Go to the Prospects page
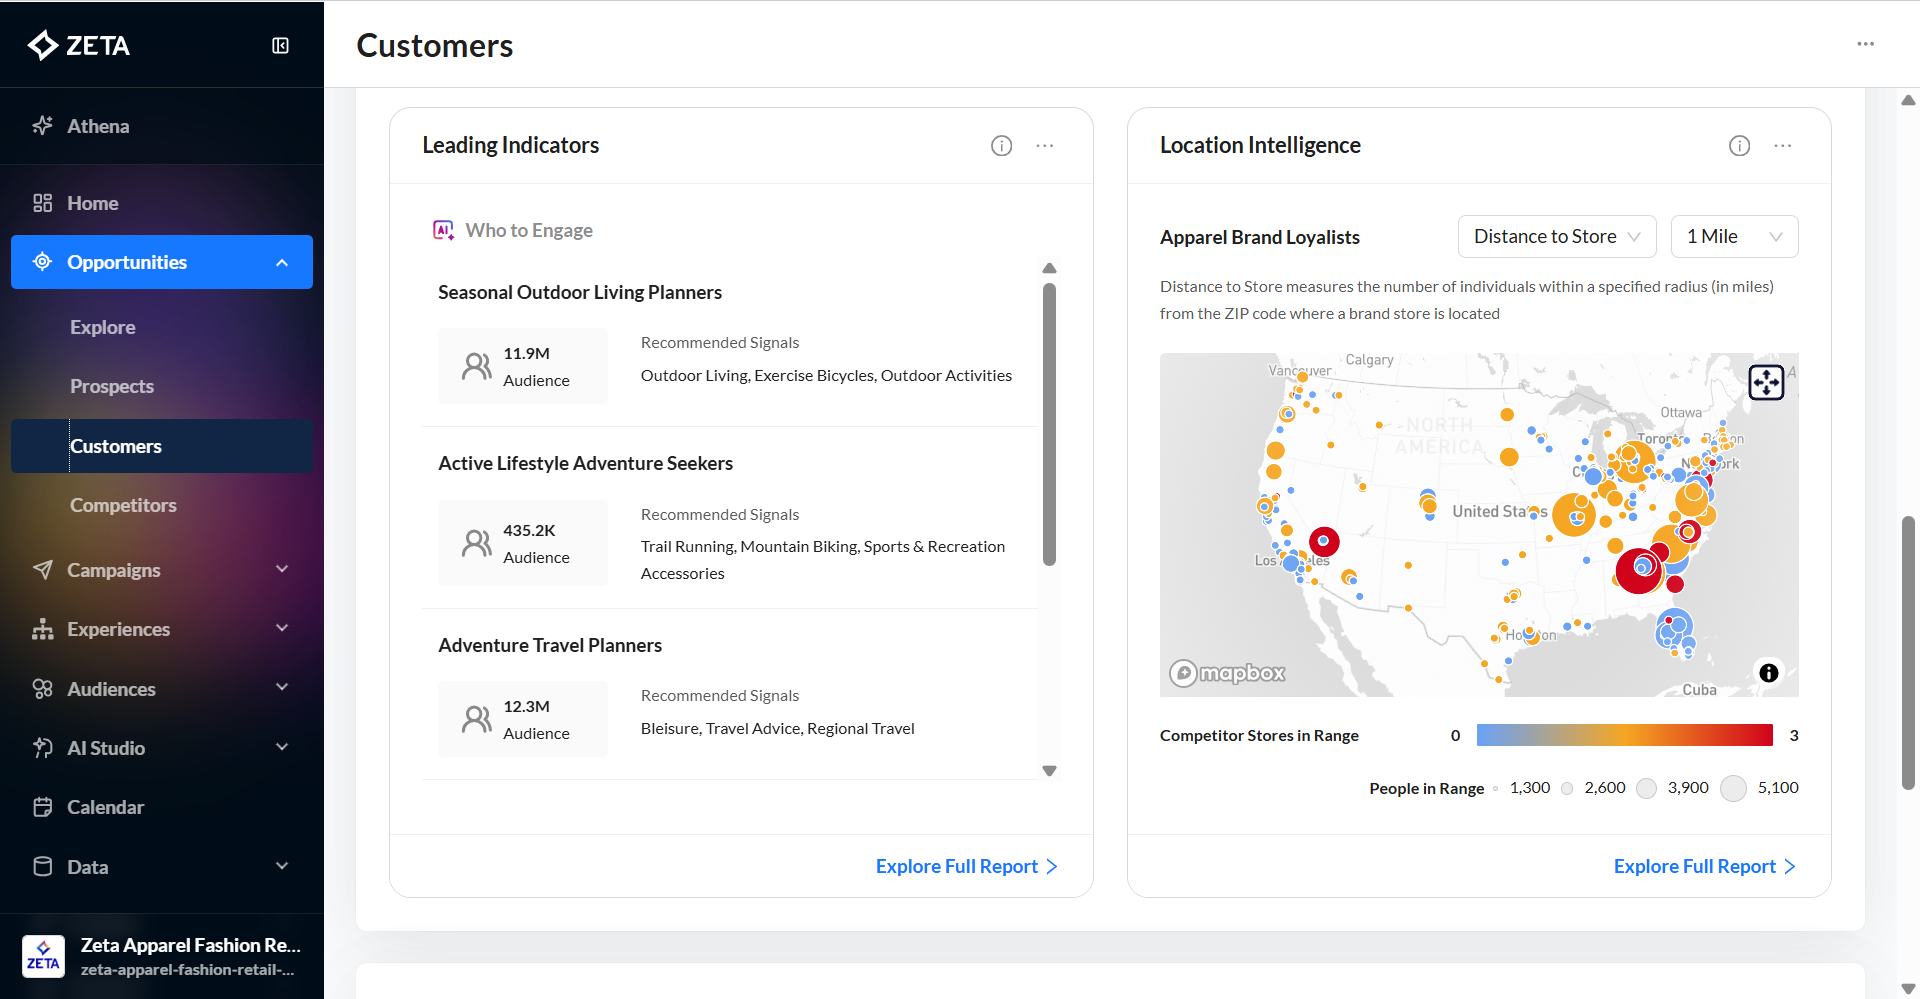The image size is (1920, 999). coord(112,386)
